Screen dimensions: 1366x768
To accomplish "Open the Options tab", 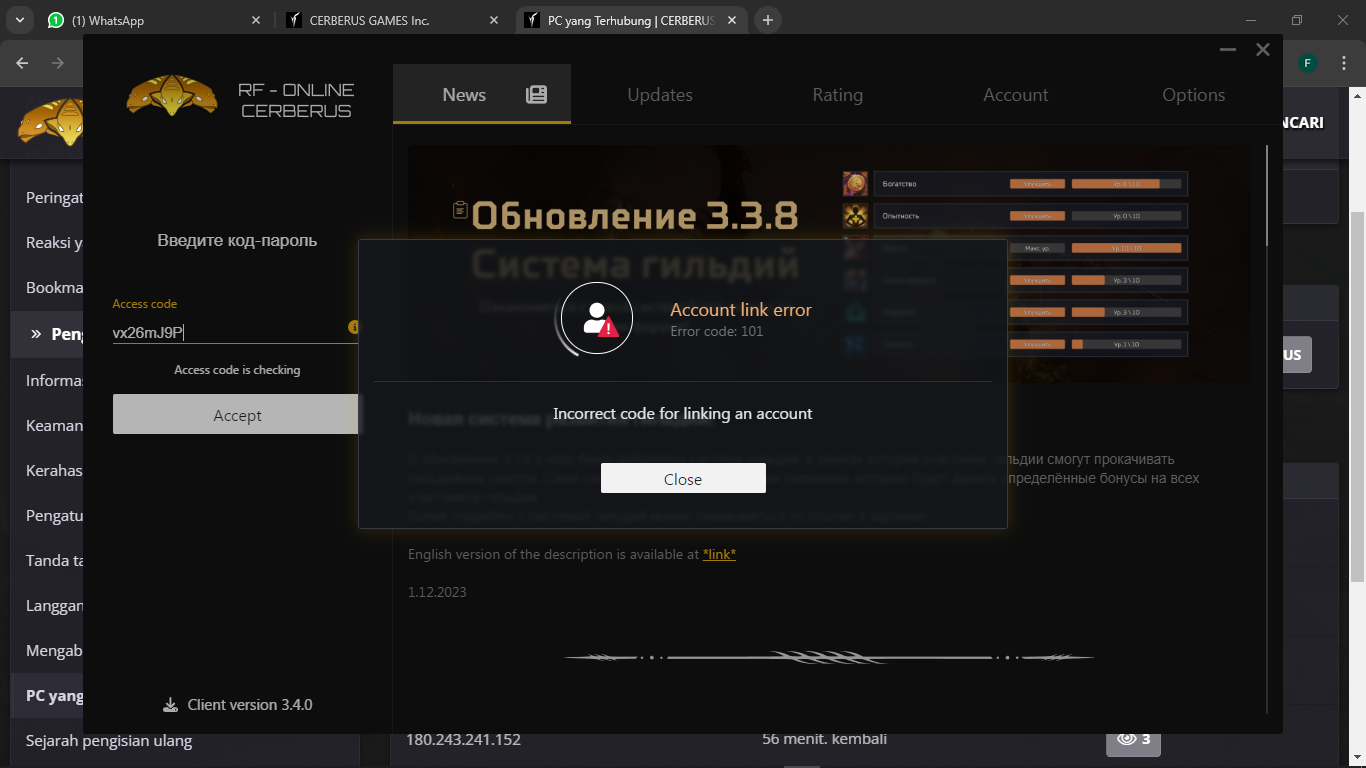I will coord(1193,95).
